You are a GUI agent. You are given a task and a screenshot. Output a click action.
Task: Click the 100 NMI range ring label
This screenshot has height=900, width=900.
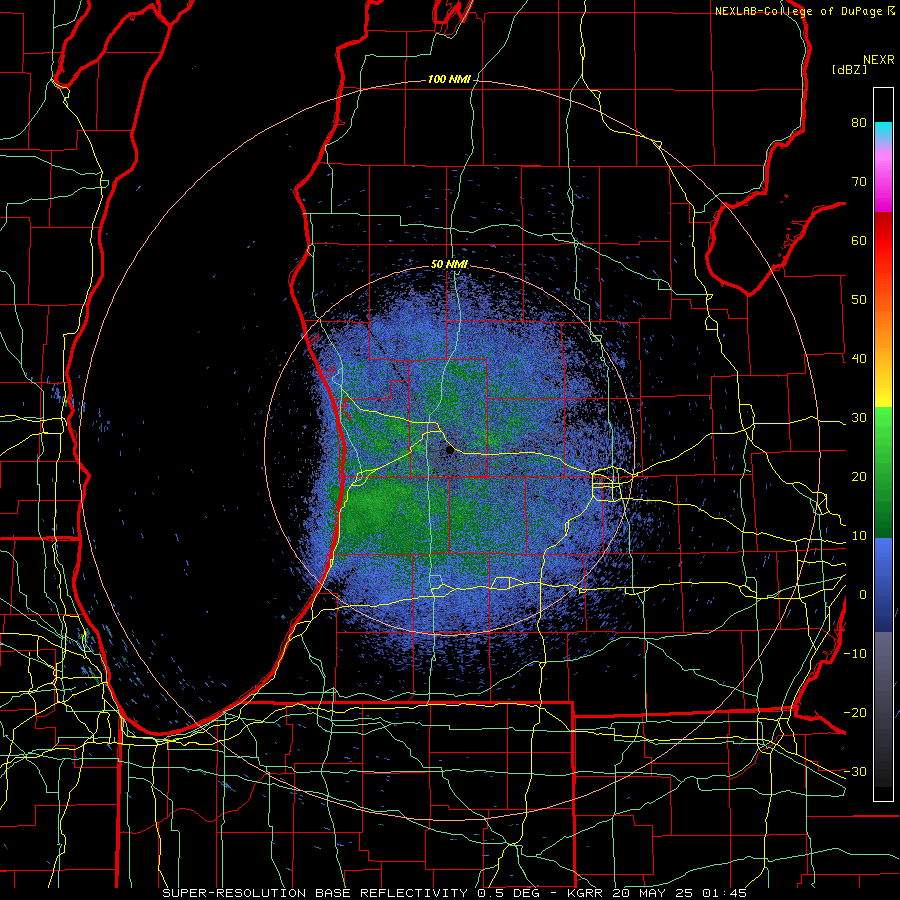(x=449, y=79)
